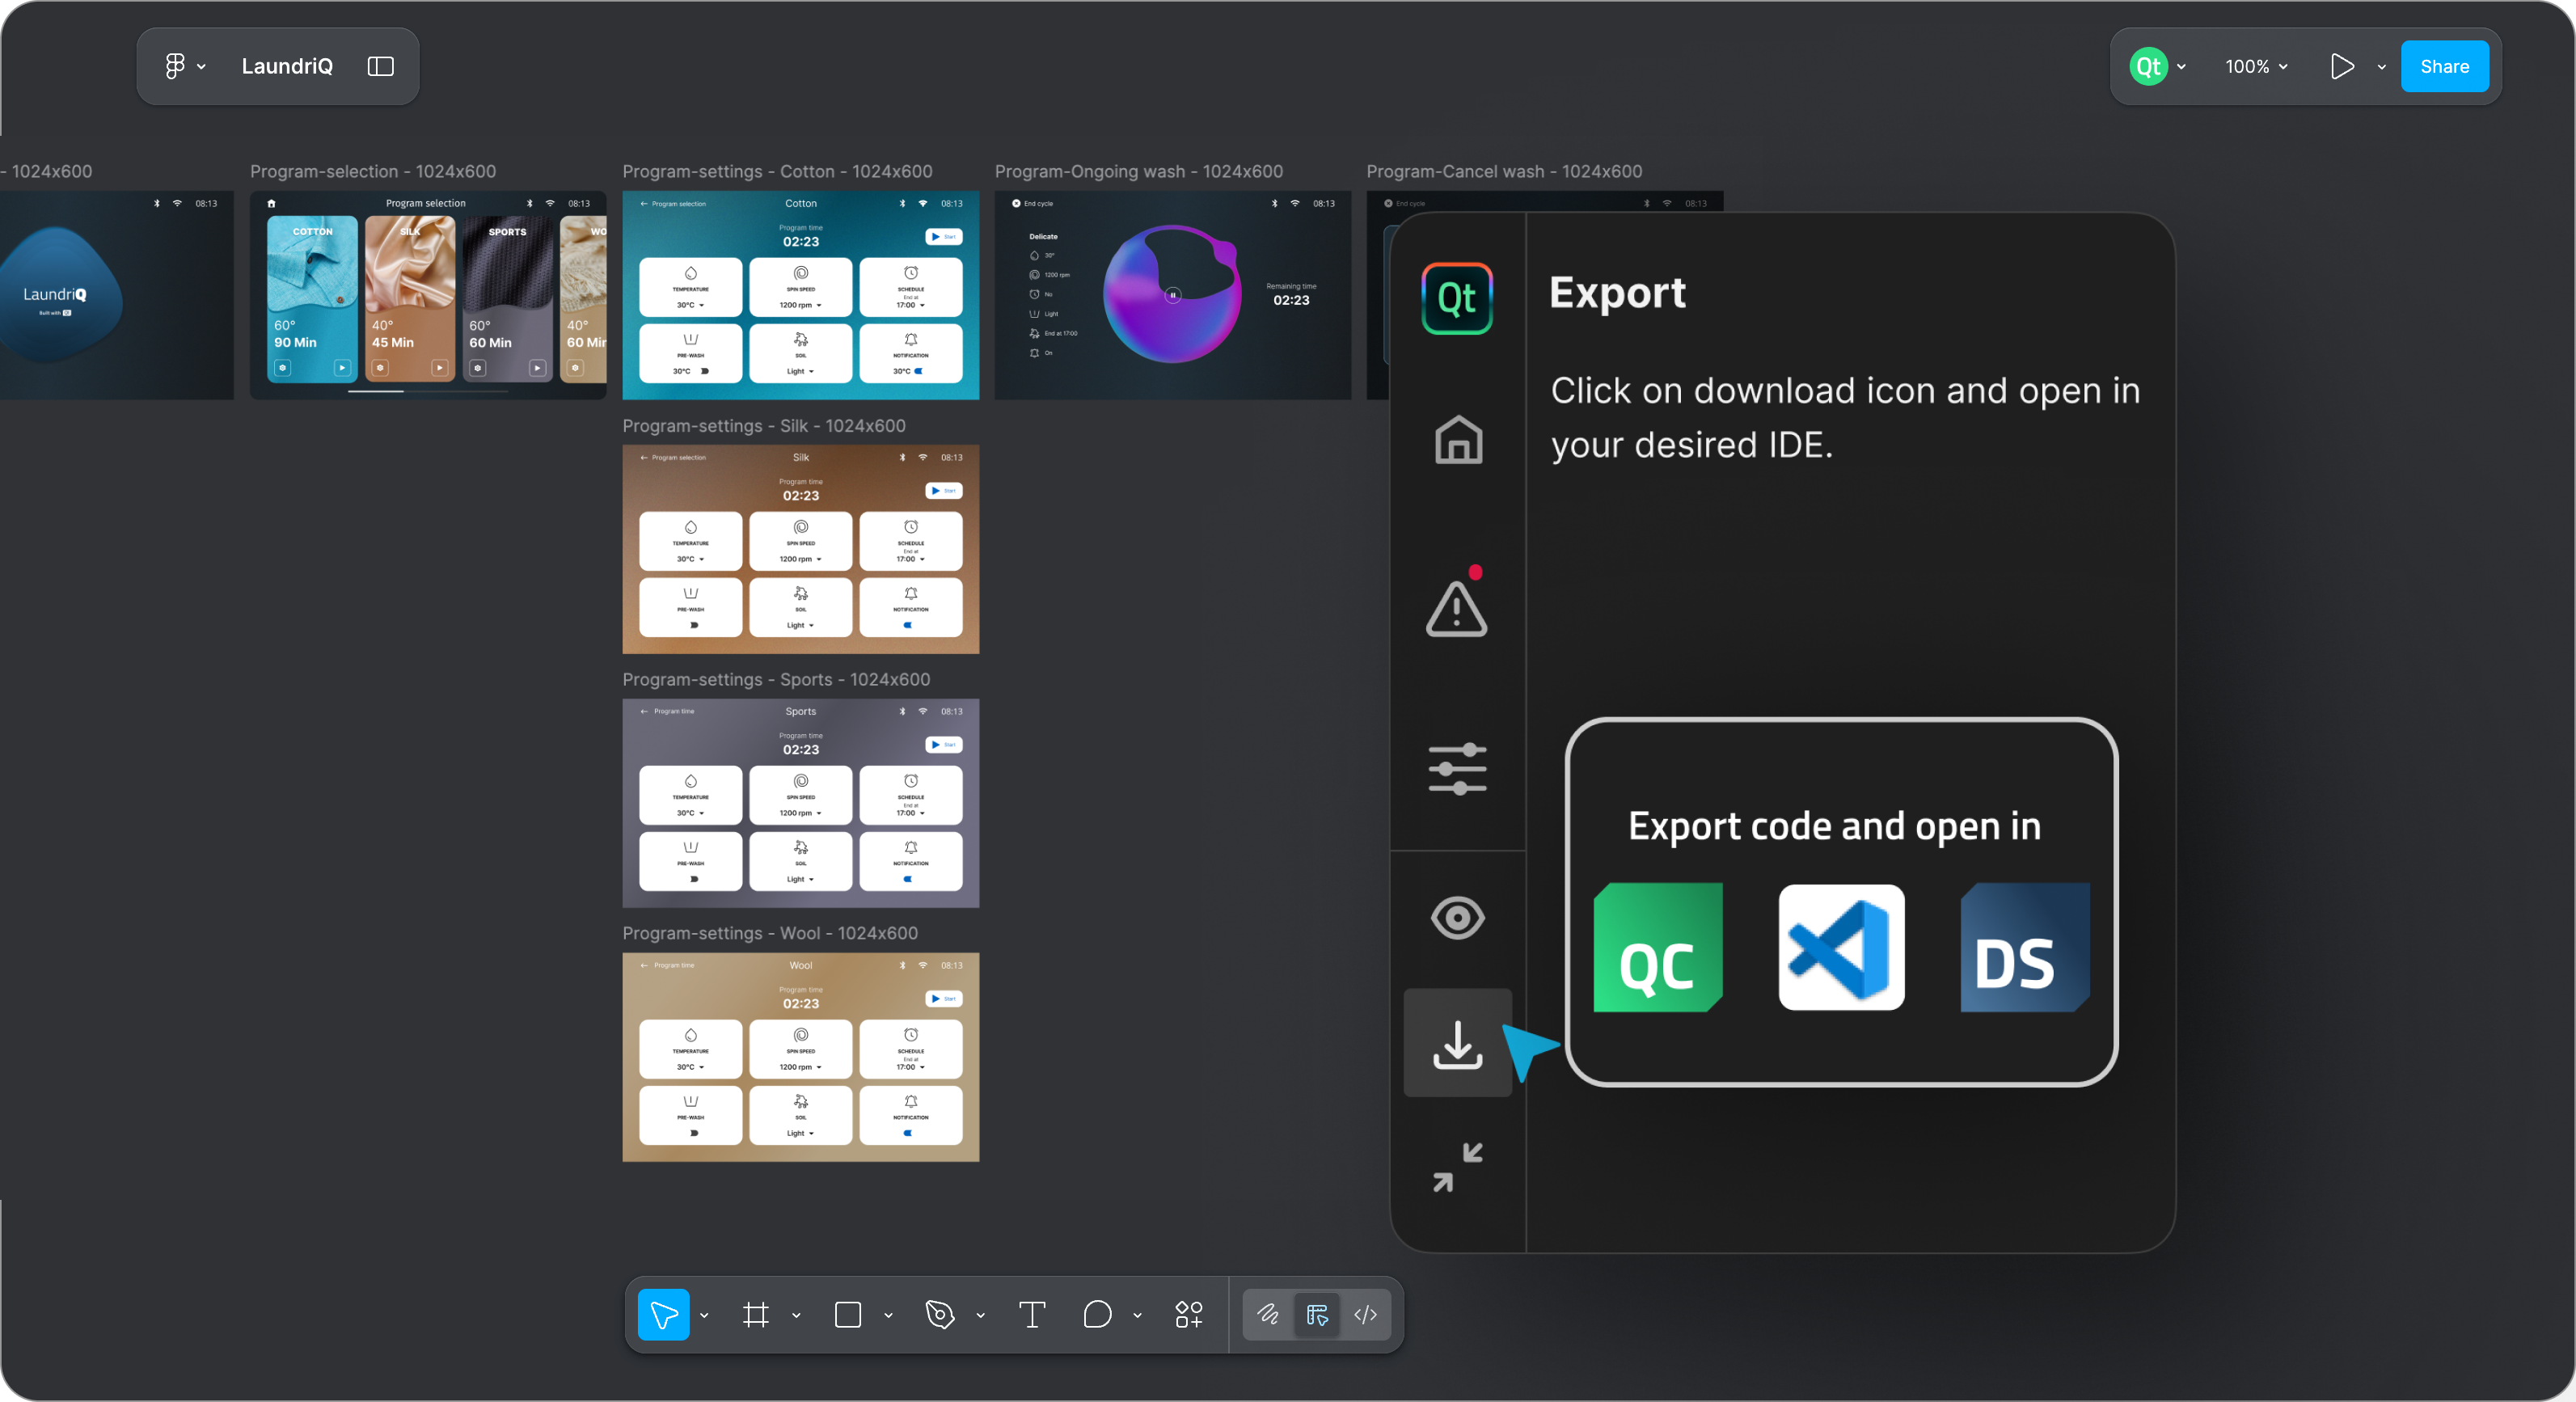Click Spin Speed tile in Silk frame
The height and width of the screenshot is (1402, 2576).
click(800, 541)
